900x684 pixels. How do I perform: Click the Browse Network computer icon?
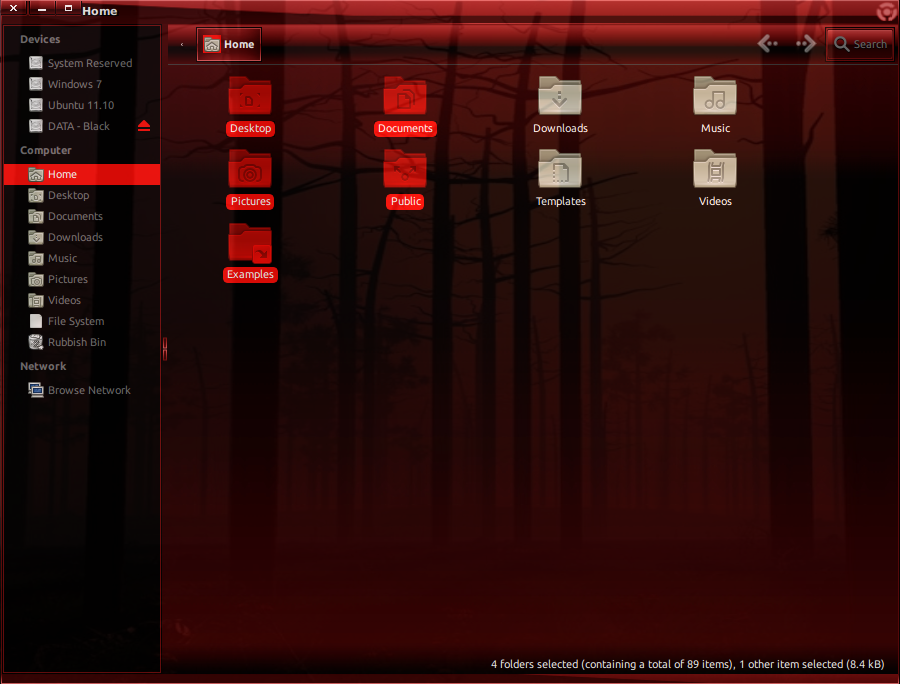[36, 390]
